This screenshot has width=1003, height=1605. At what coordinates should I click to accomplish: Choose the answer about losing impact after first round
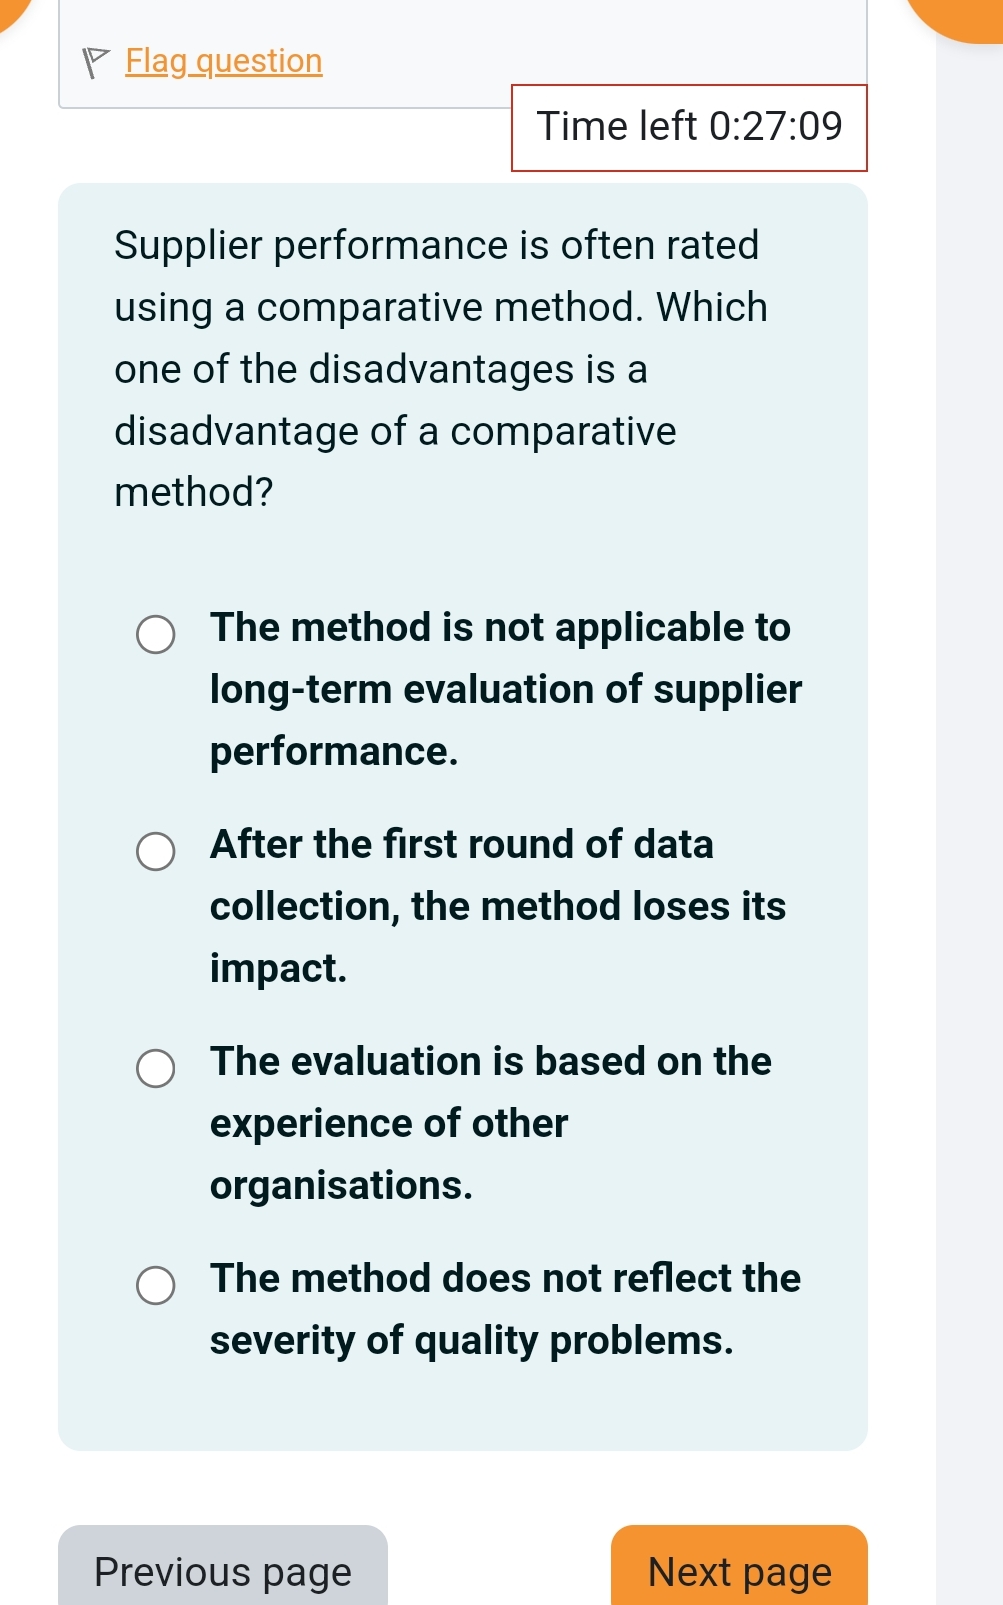(497, 906)
